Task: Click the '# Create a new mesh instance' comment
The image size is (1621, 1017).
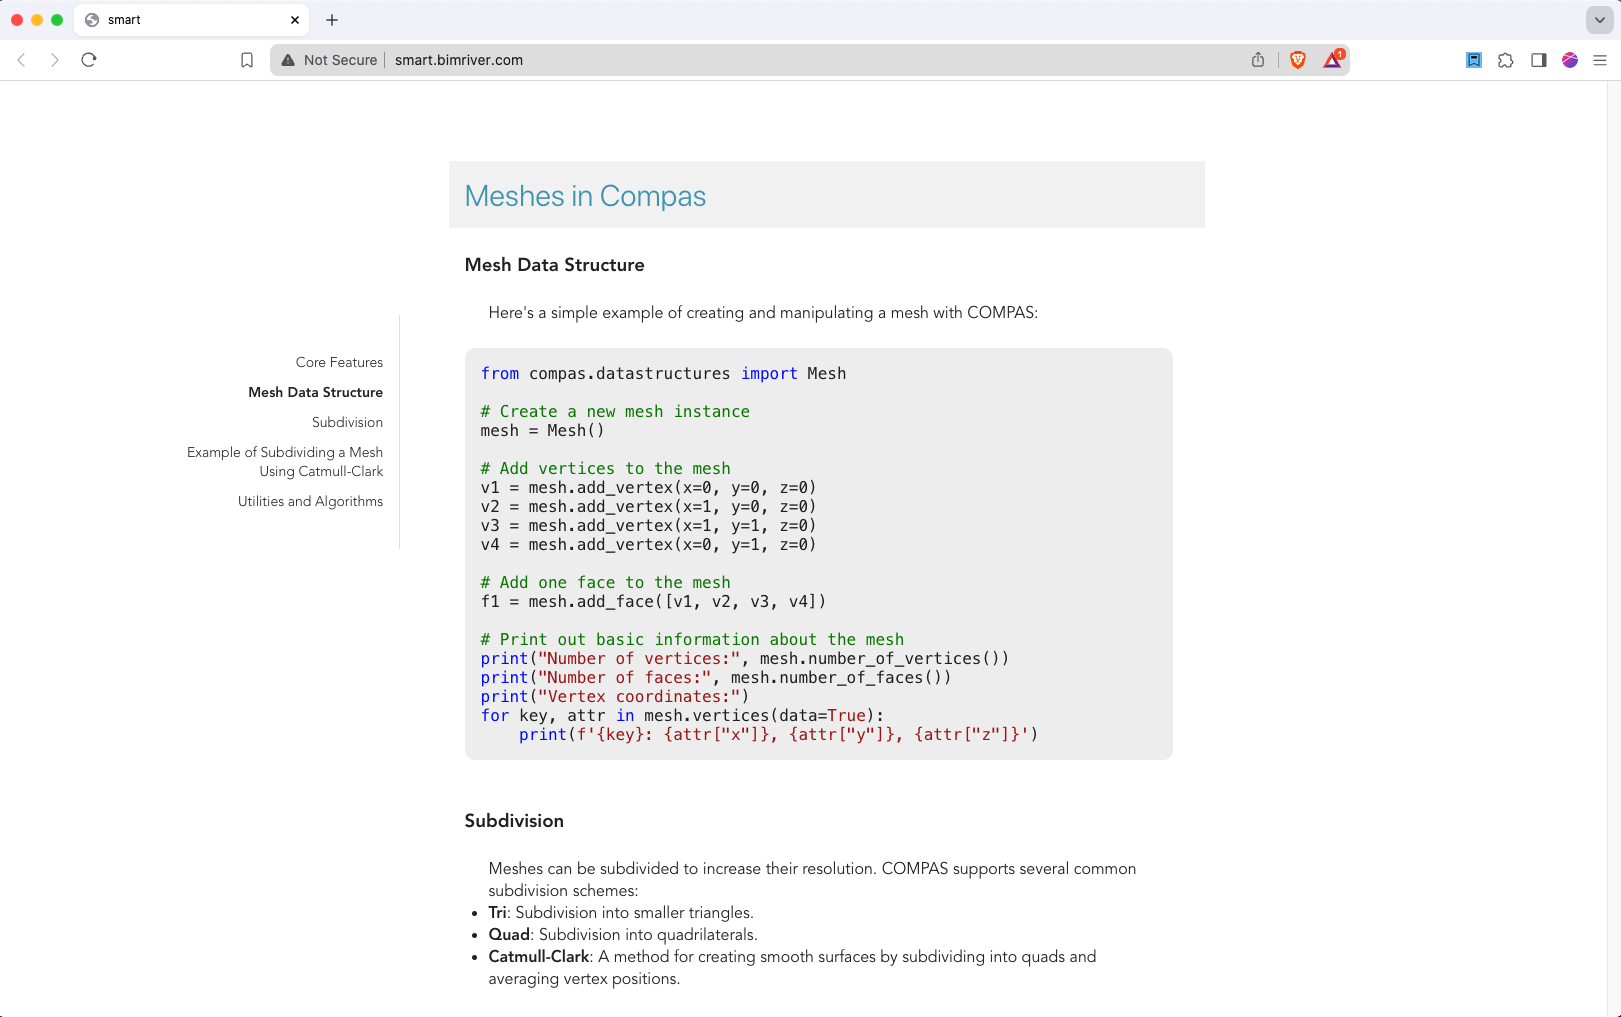Action: [615, 411]
